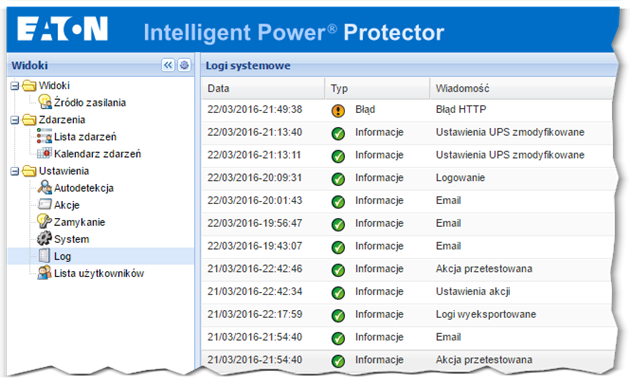Click the Widoki folder icon in tree
This screenshot has width=630, height=386.
29,85
